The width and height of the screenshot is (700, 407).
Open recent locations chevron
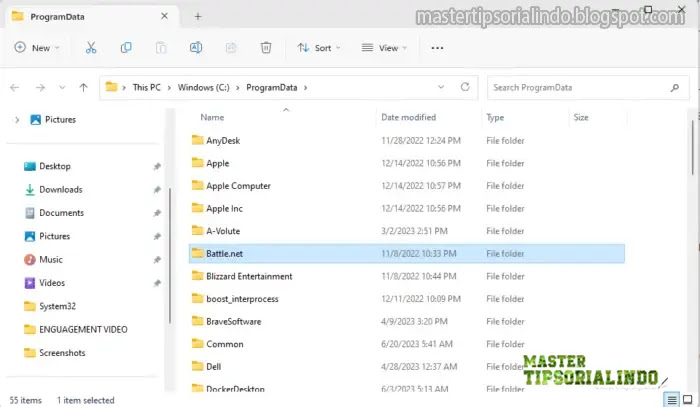pyautogui.click(x=62, y=87)
